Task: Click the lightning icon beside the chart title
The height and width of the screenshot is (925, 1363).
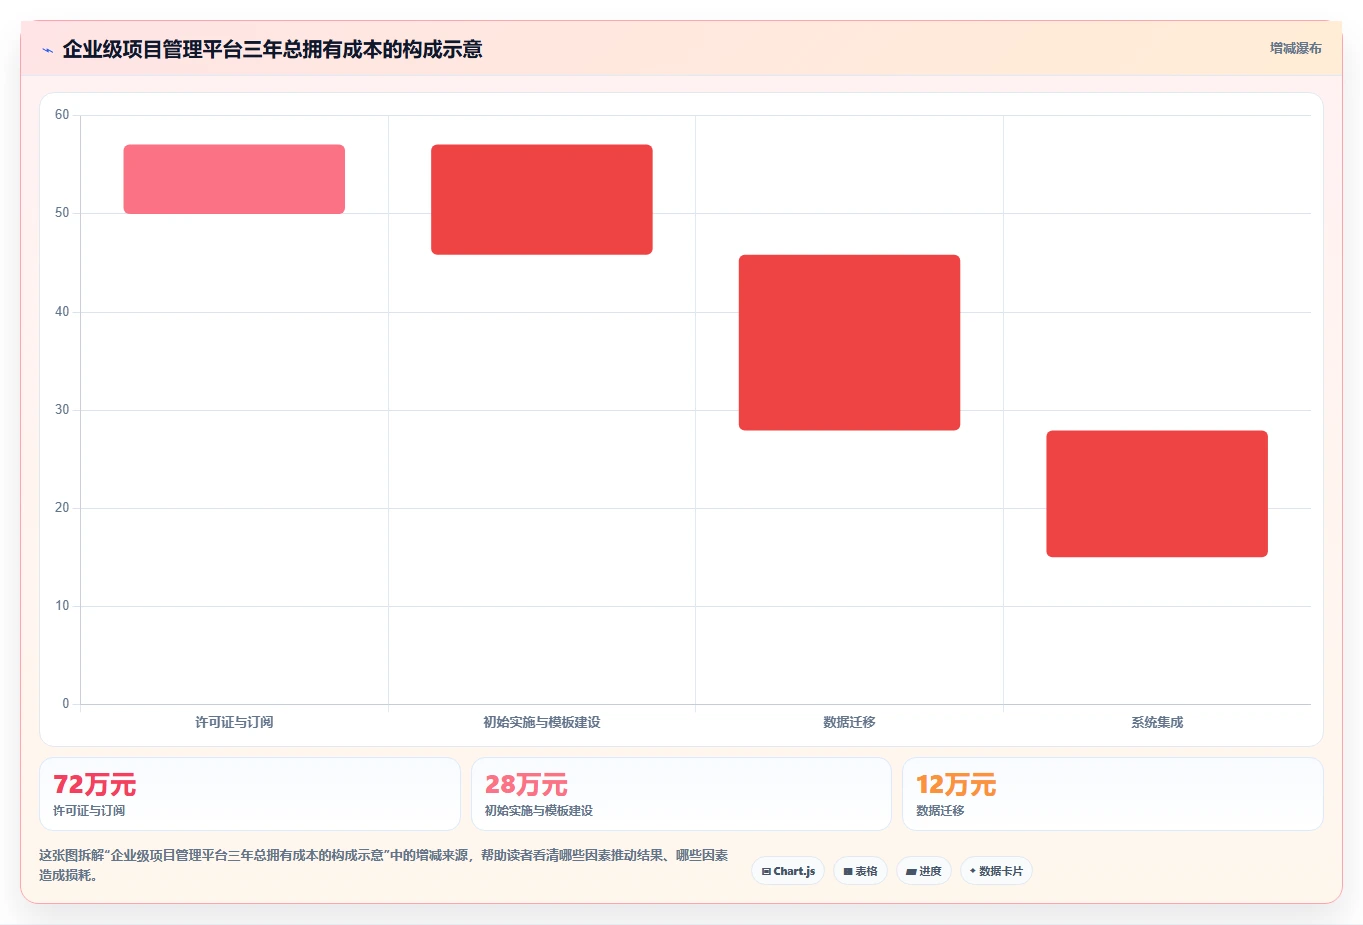Action: click(x=47, y=50)
